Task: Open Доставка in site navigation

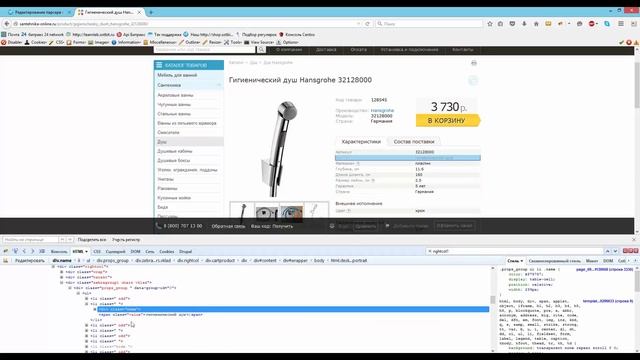Action: coord(326,49)
